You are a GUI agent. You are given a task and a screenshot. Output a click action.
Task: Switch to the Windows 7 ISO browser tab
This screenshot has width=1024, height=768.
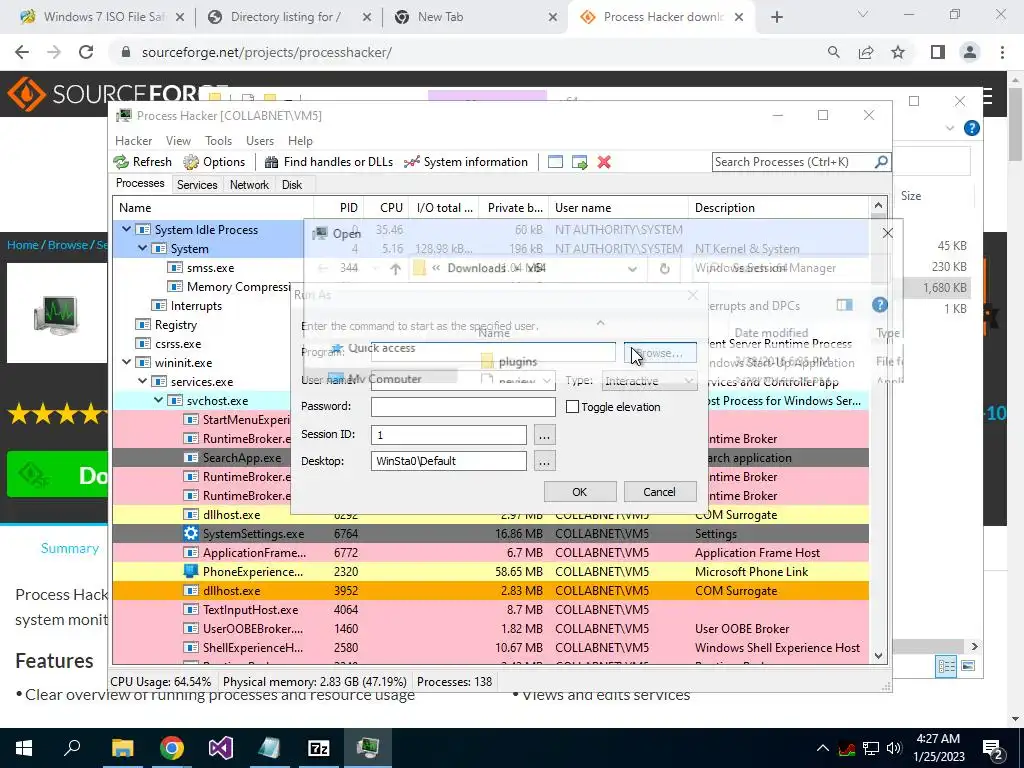tap(103, 17)
